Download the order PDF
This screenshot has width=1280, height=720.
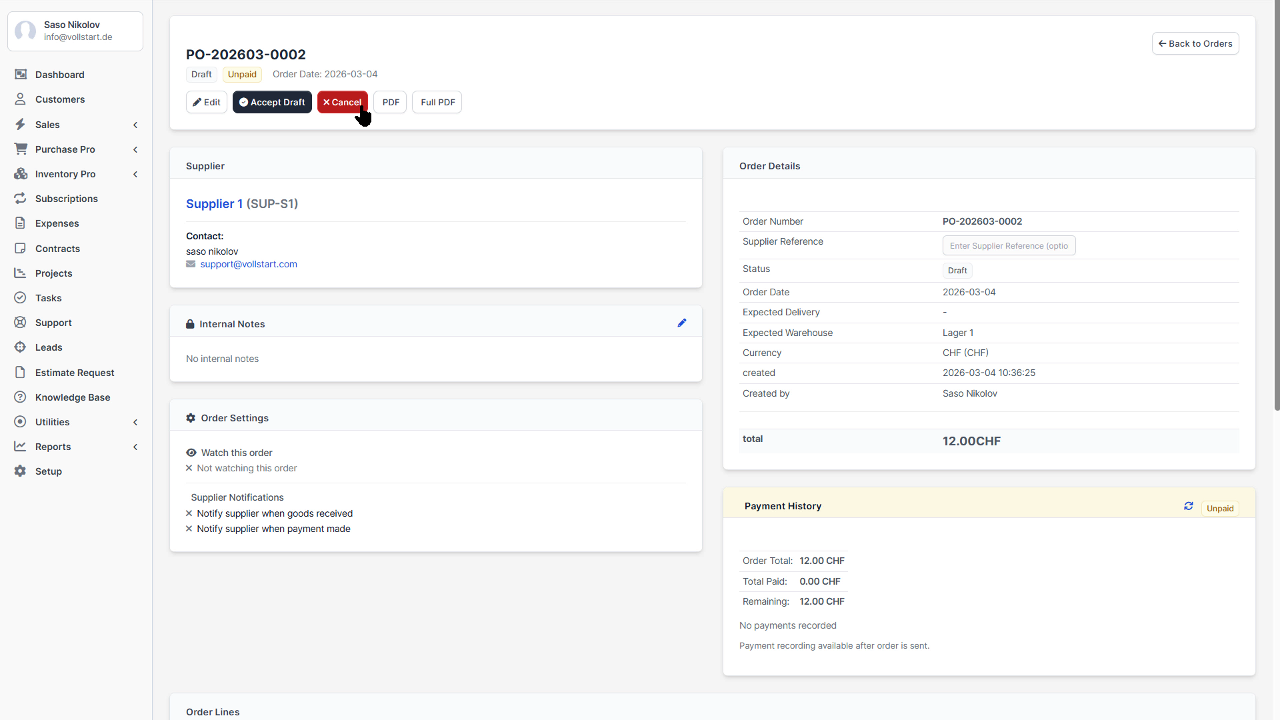click(390, 102)
